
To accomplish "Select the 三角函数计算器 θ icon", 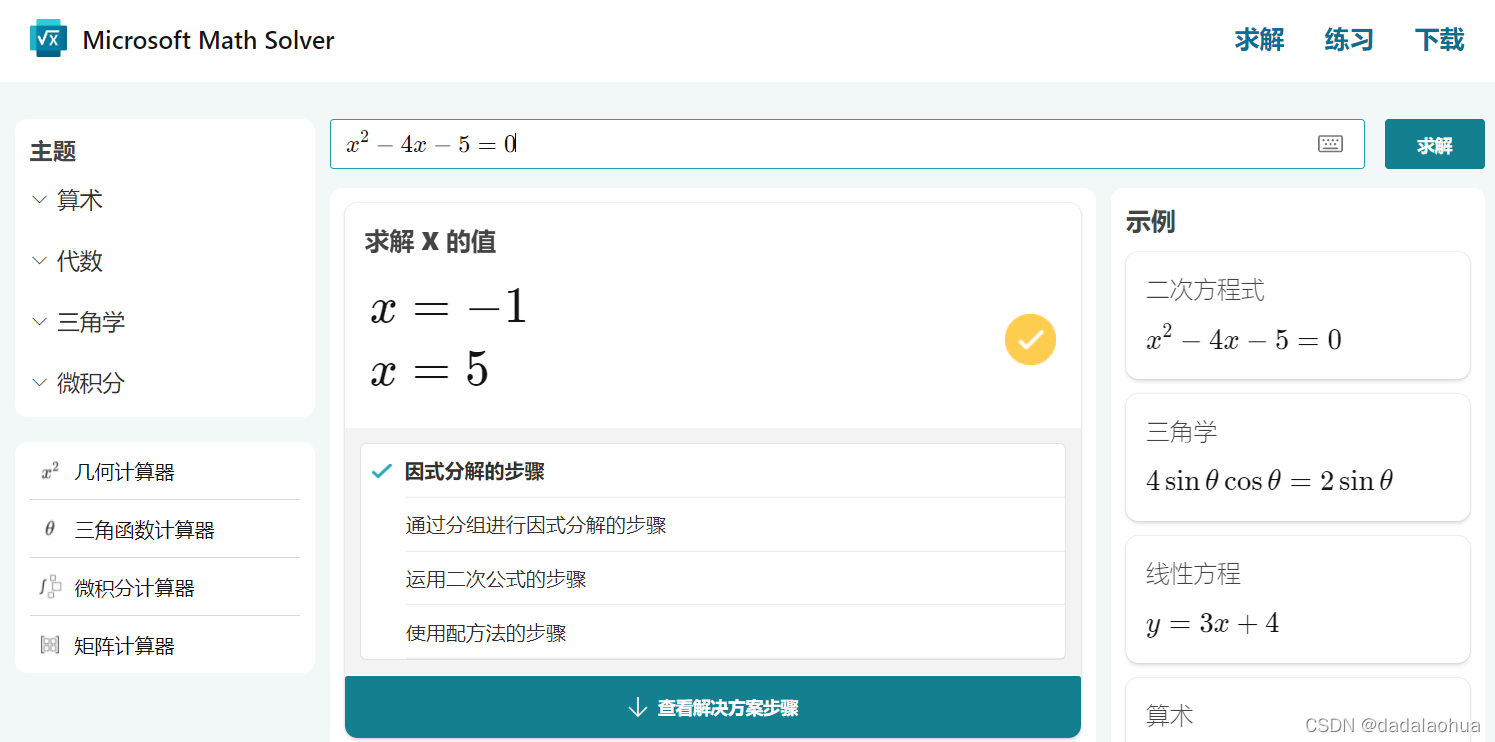I will (x=49, y=529).
